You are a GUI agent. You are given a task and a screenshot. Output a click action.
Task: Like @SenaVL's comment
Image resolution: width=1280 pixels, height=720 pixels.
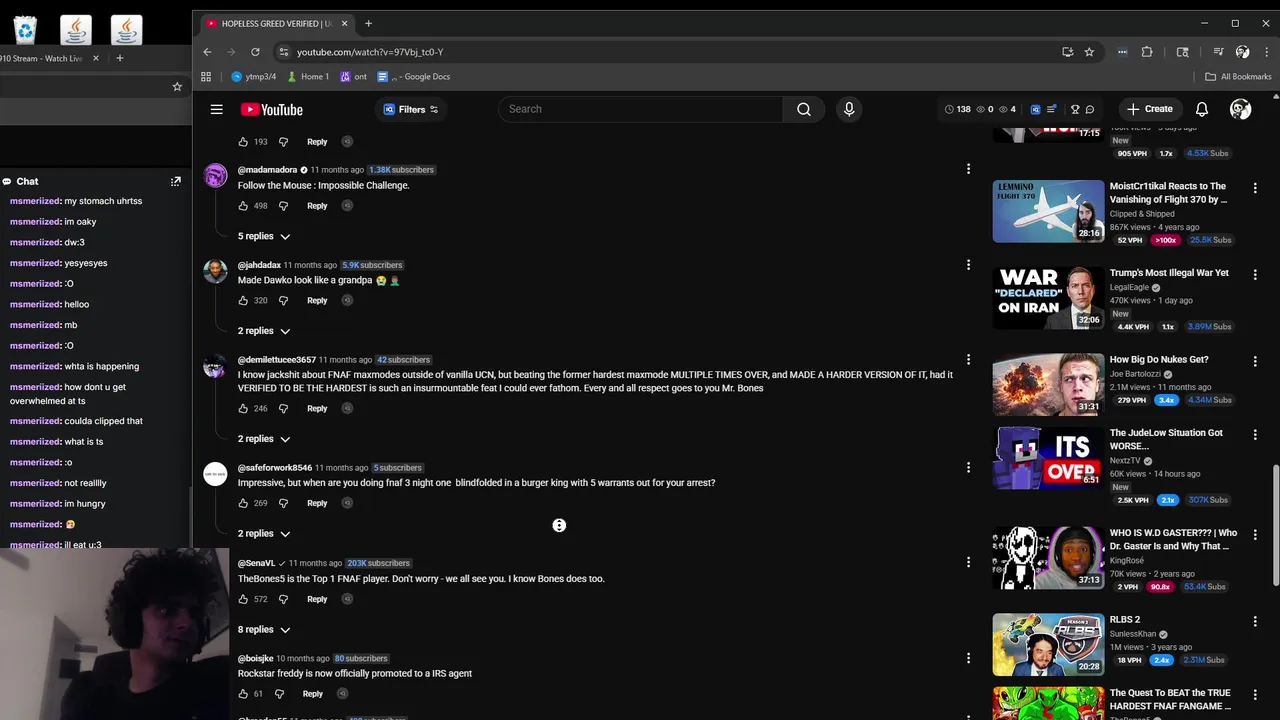pyautogui.click(x=243, y=599)
